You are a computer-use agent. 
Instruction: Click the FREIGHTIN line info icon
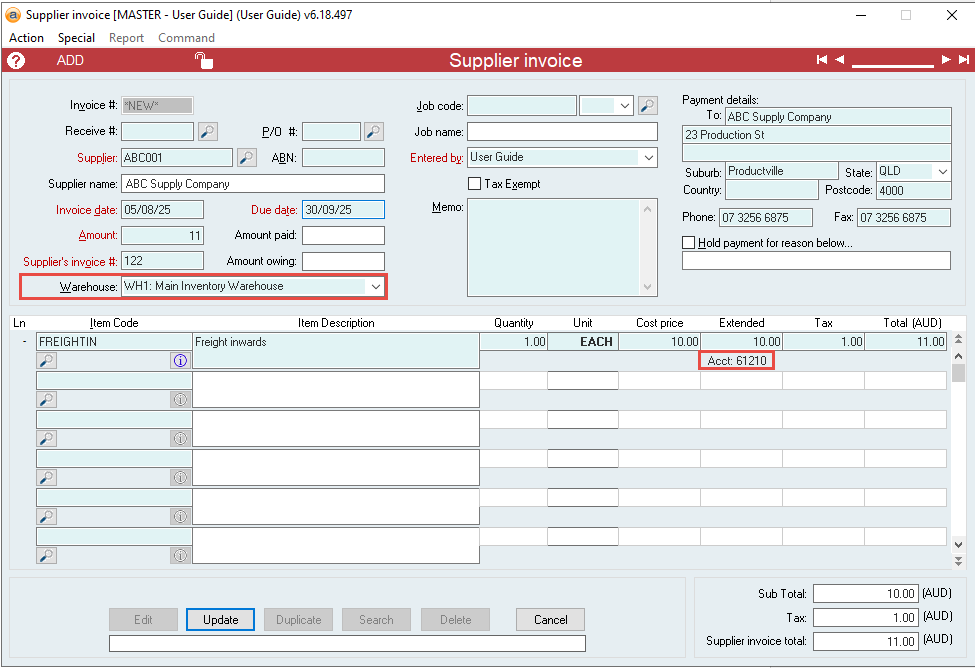180,361
